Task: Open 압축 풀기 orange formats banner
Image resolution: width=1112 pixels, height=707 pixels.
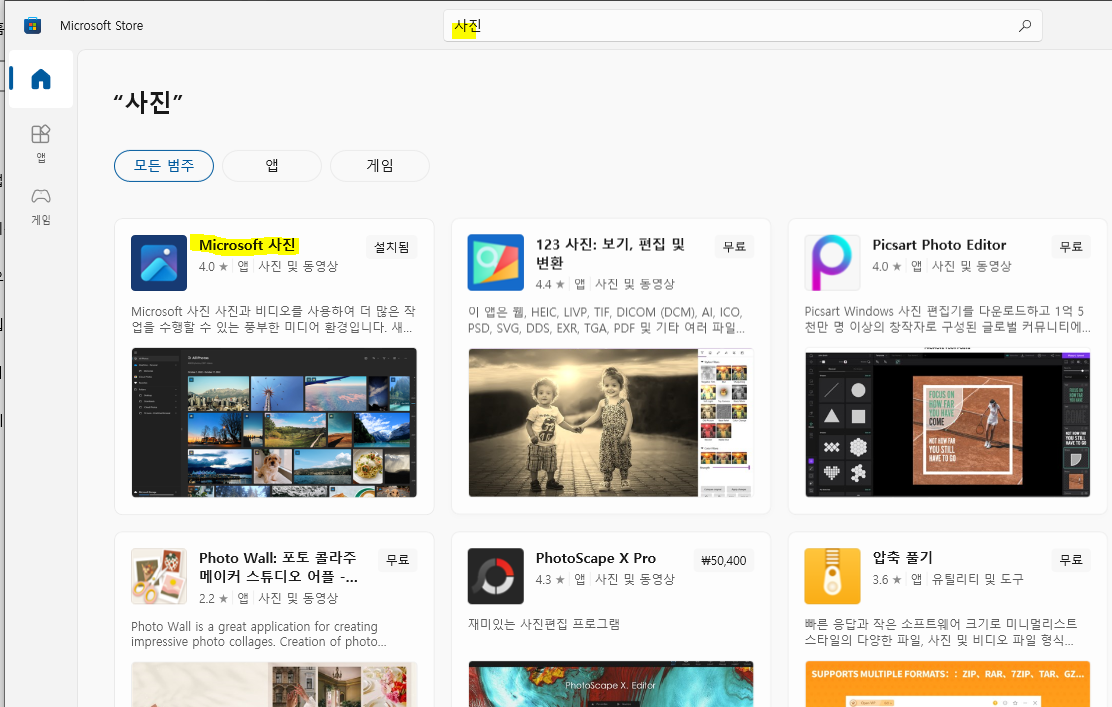Action: tap(947, 684)
